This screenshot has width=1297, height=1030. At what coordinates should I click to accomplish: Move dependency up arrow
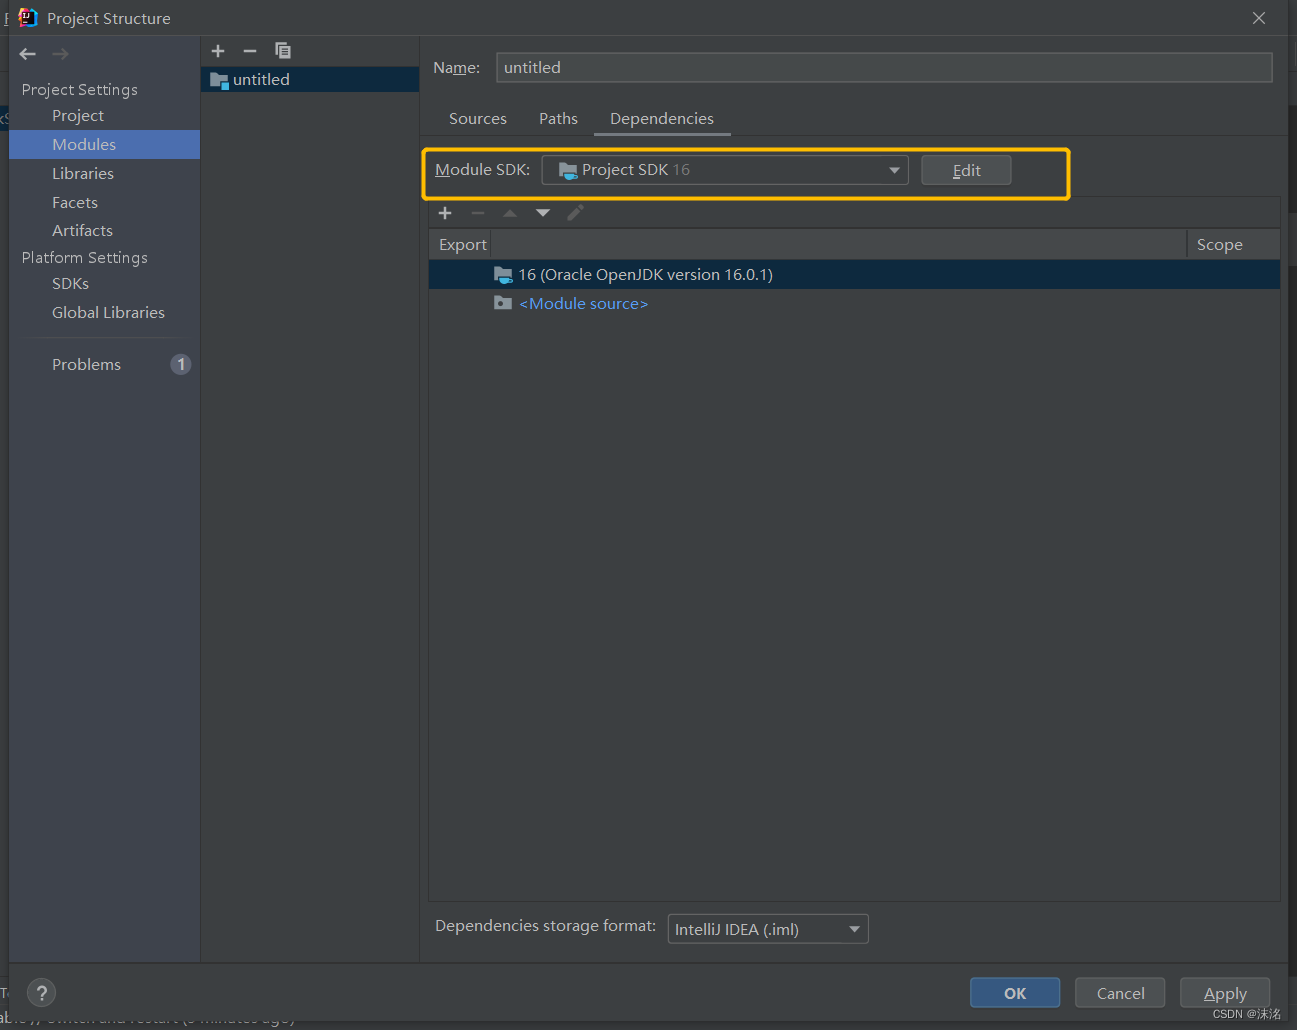pyautogui.click(x=510, y=213)
